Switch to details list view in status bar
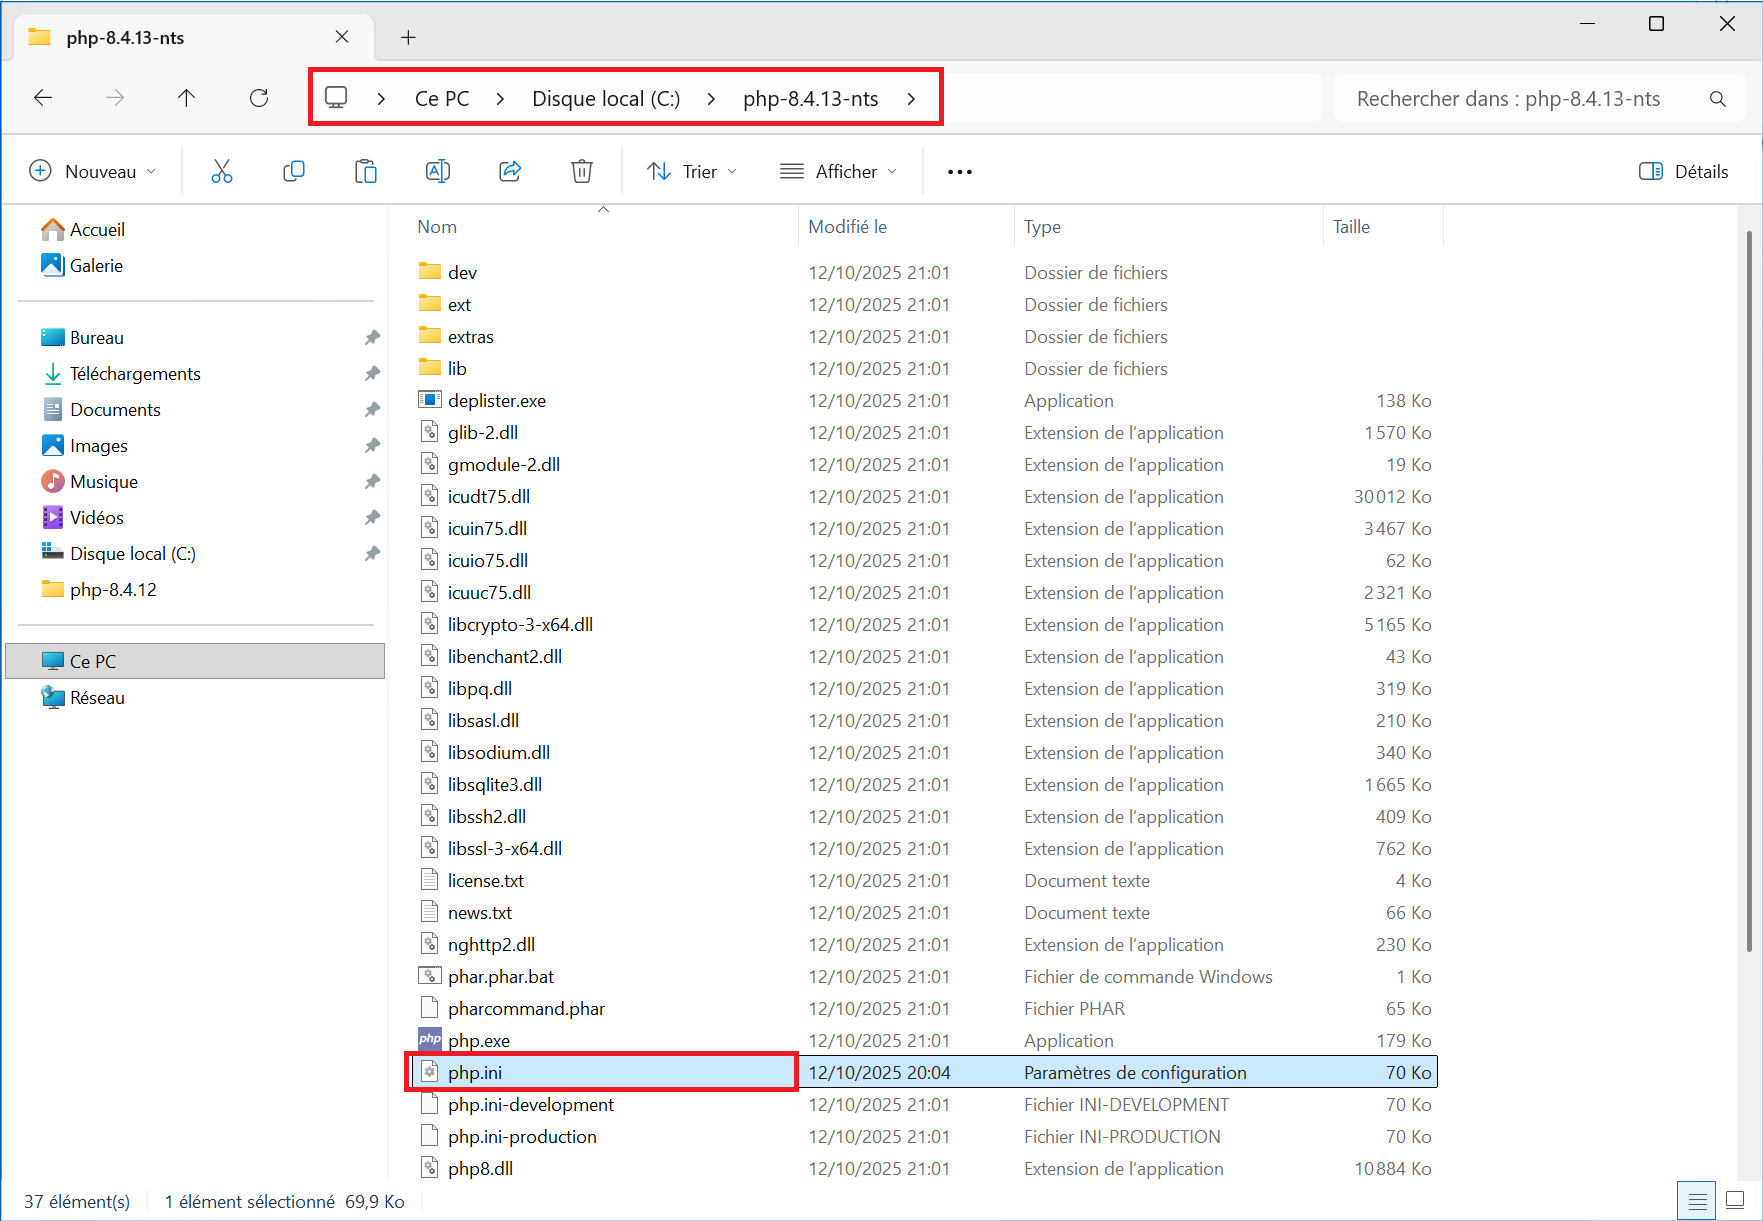This screenshot has width=1763, height=1221. [1697, 1200]
